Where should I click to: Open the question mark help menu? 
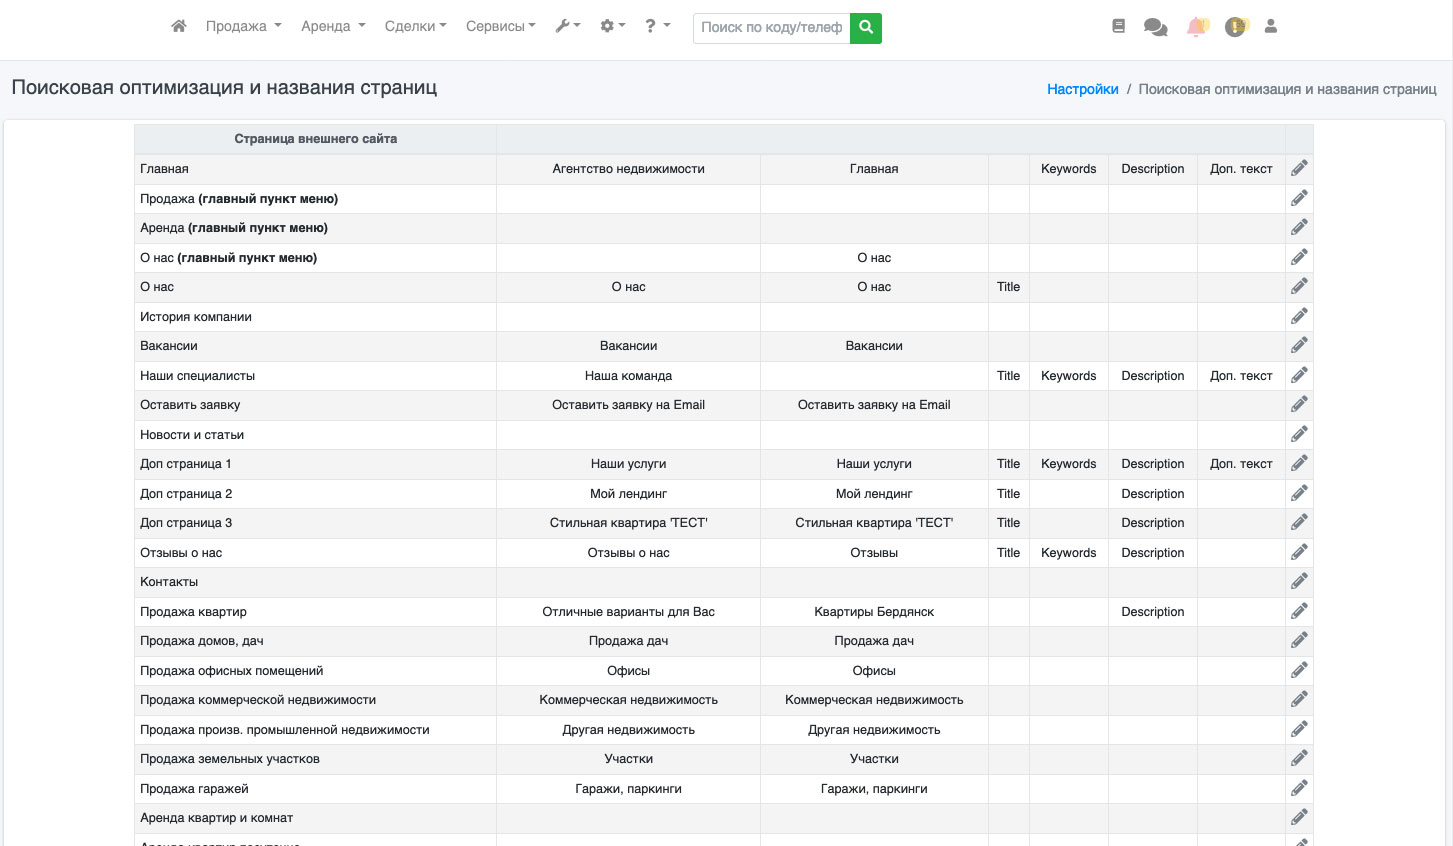(657, 27)
